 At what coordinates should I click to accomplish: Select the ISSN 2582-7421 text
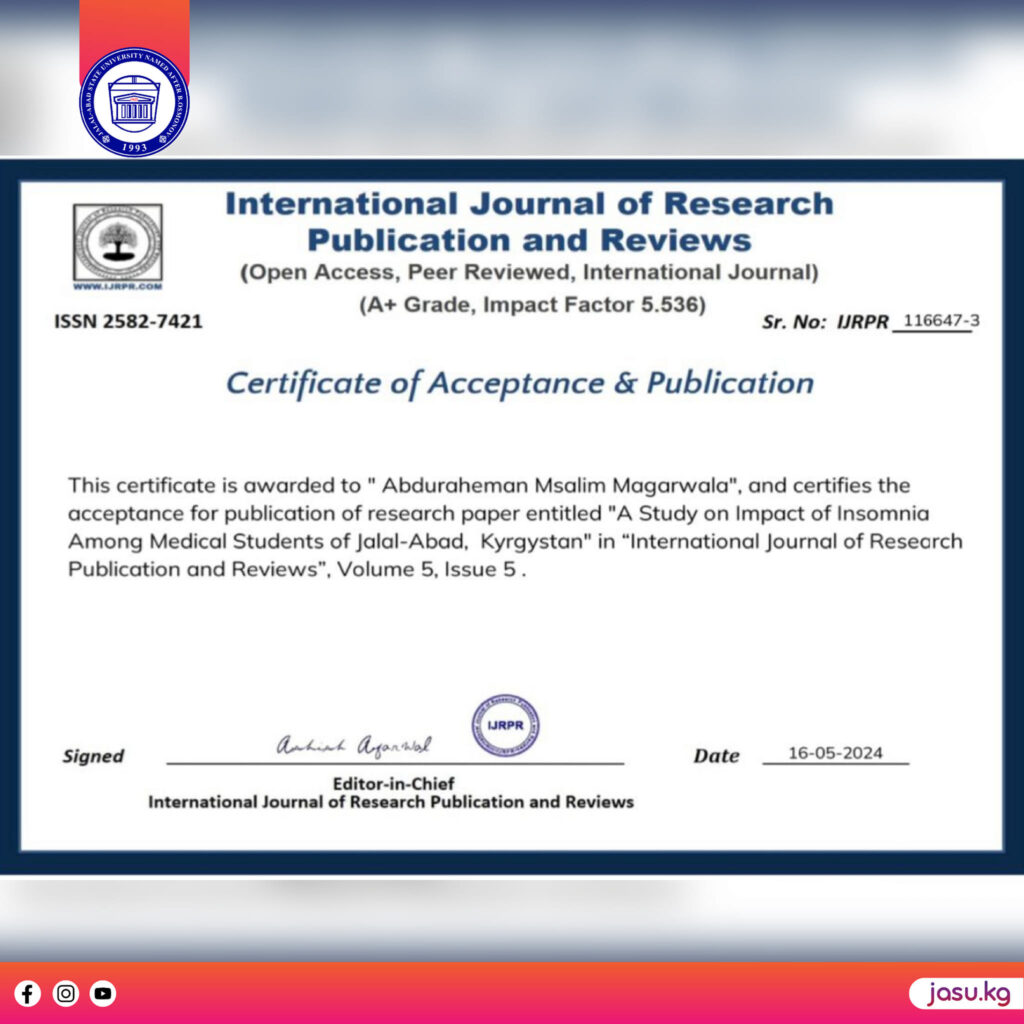tap(128, 321)
